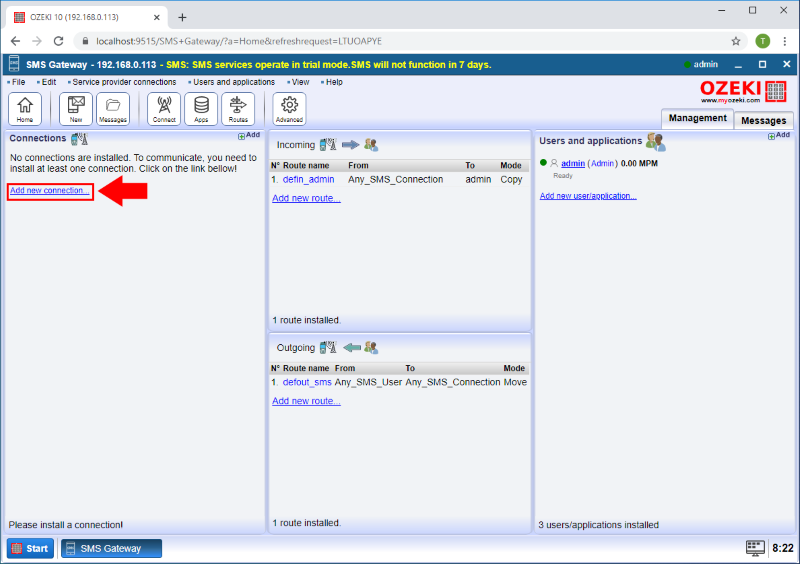Open the Messages folder toolbar icon
This screenshot has height=564, width=800.
(x=113, y=109)
